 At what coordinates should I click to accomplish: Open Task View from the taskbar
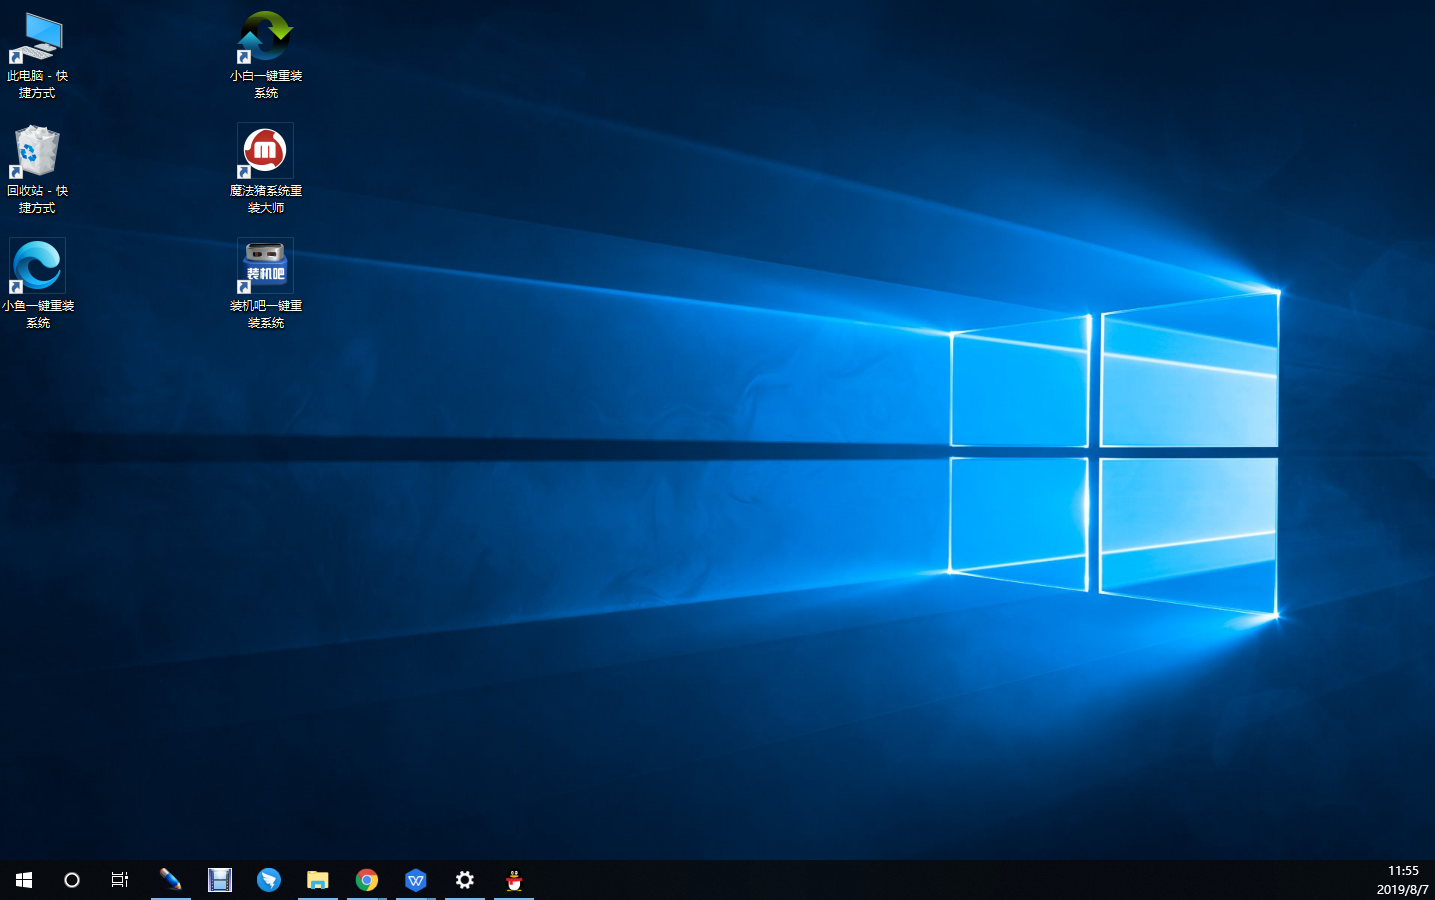click(120, 880)
